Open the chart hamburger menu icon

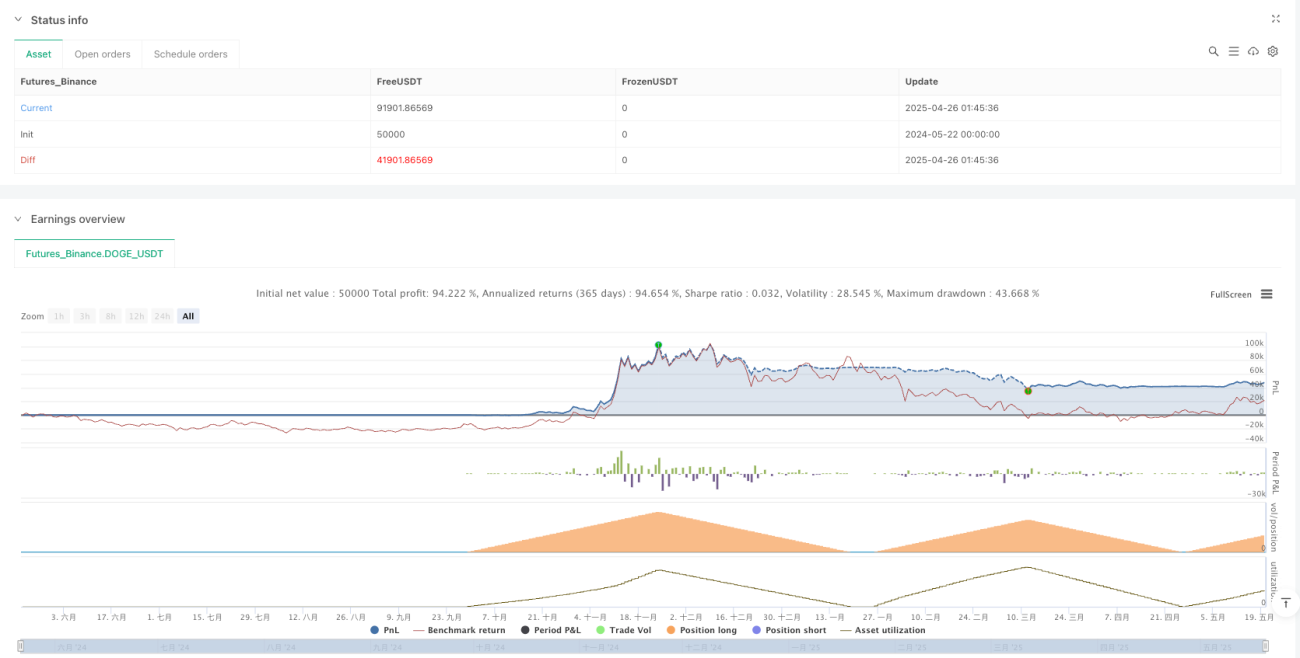(x=1266, y=294)
